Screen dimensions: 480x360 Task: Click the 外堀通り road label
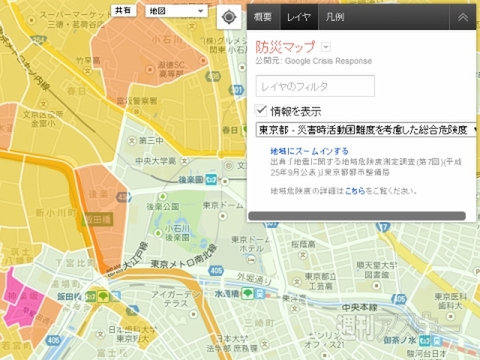point(254,280)
